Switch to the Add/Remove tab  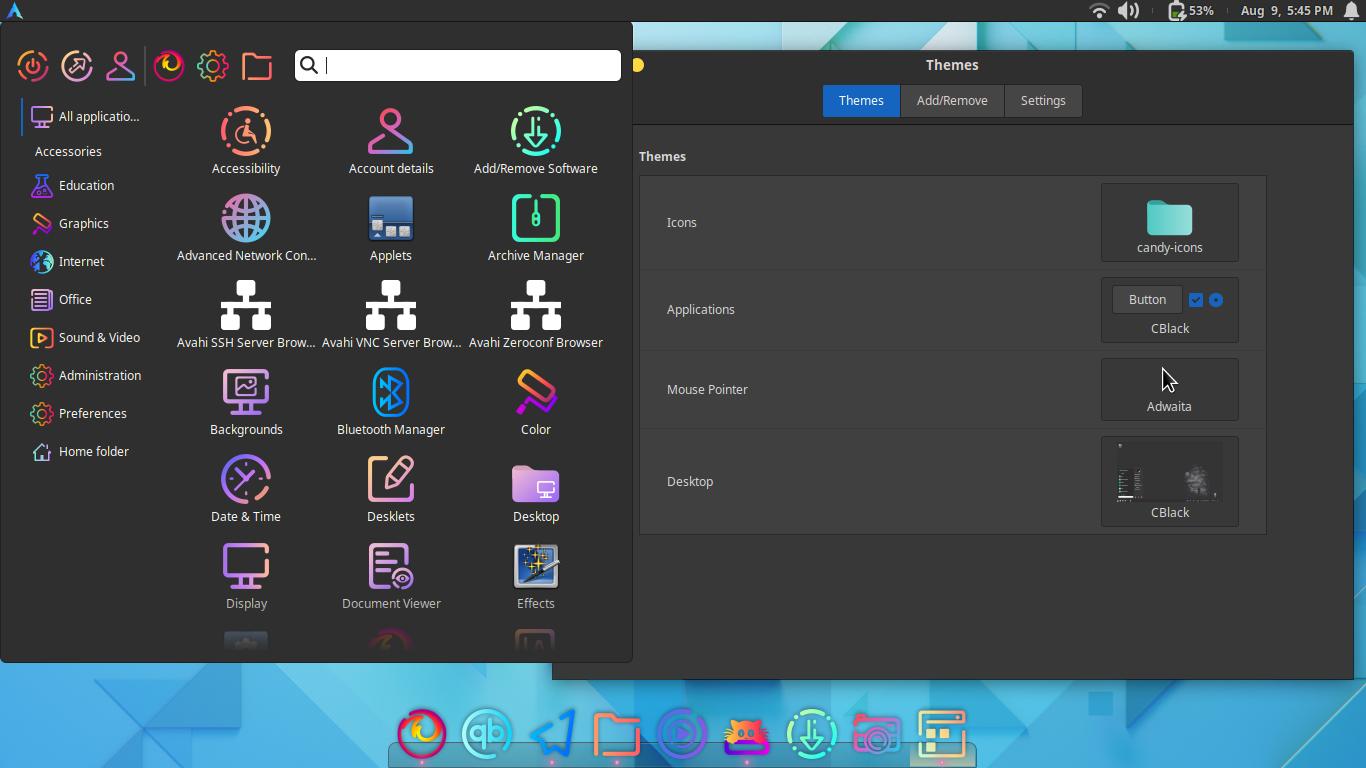pos(952,101)
